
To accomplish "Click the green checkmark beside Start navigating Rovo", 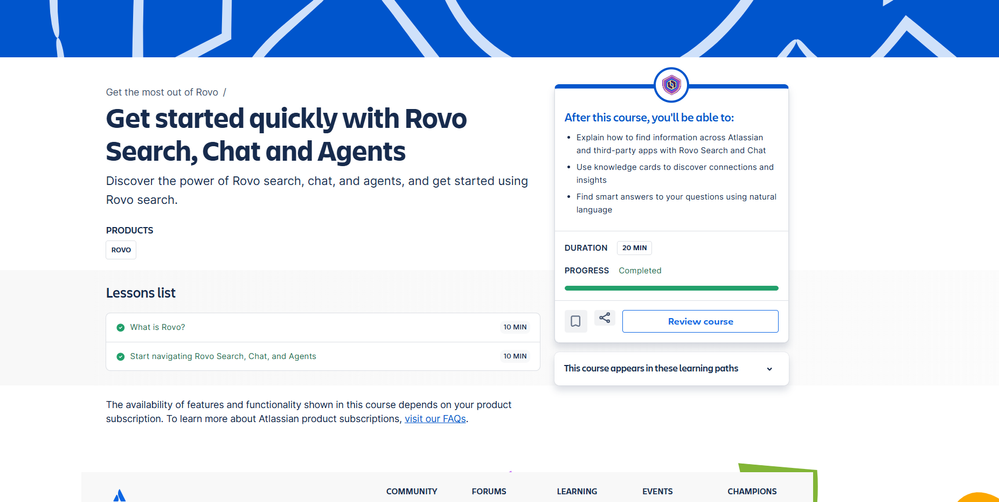I will coord(120,357).
